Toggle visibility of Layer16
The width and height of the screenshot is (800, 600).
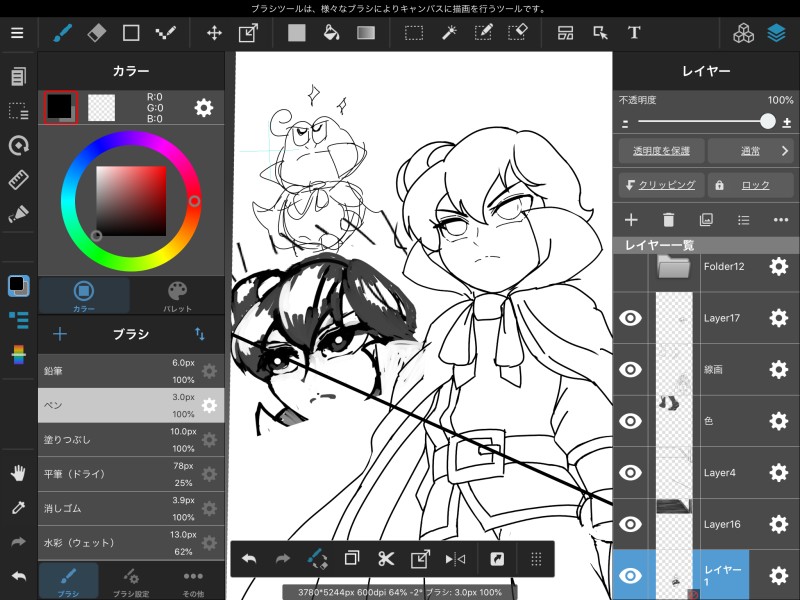630,524
